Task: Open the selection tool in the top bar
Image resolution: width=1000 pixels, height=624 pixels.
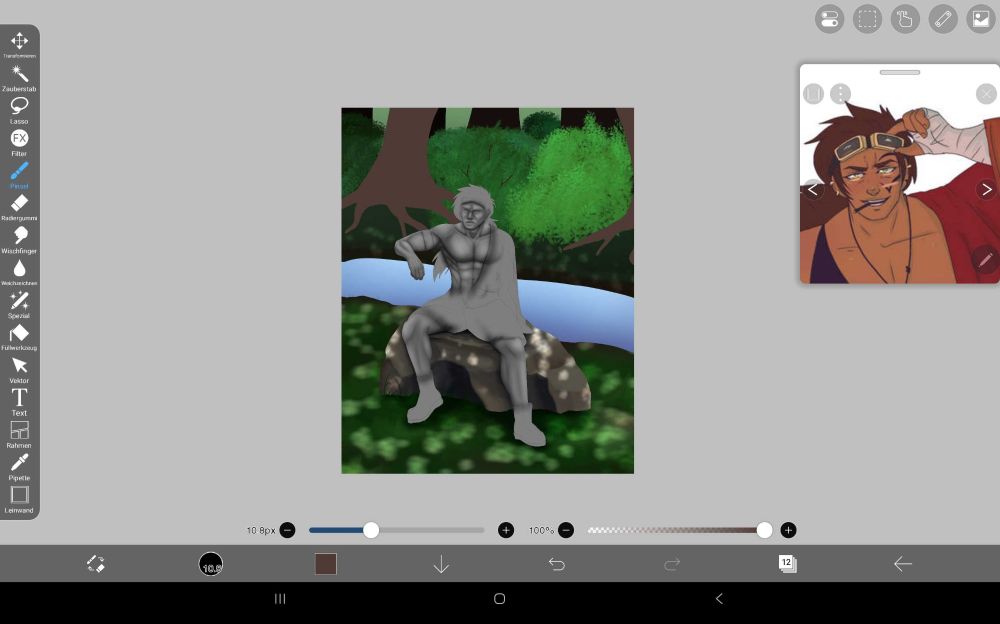Action: tap(866, 19)
